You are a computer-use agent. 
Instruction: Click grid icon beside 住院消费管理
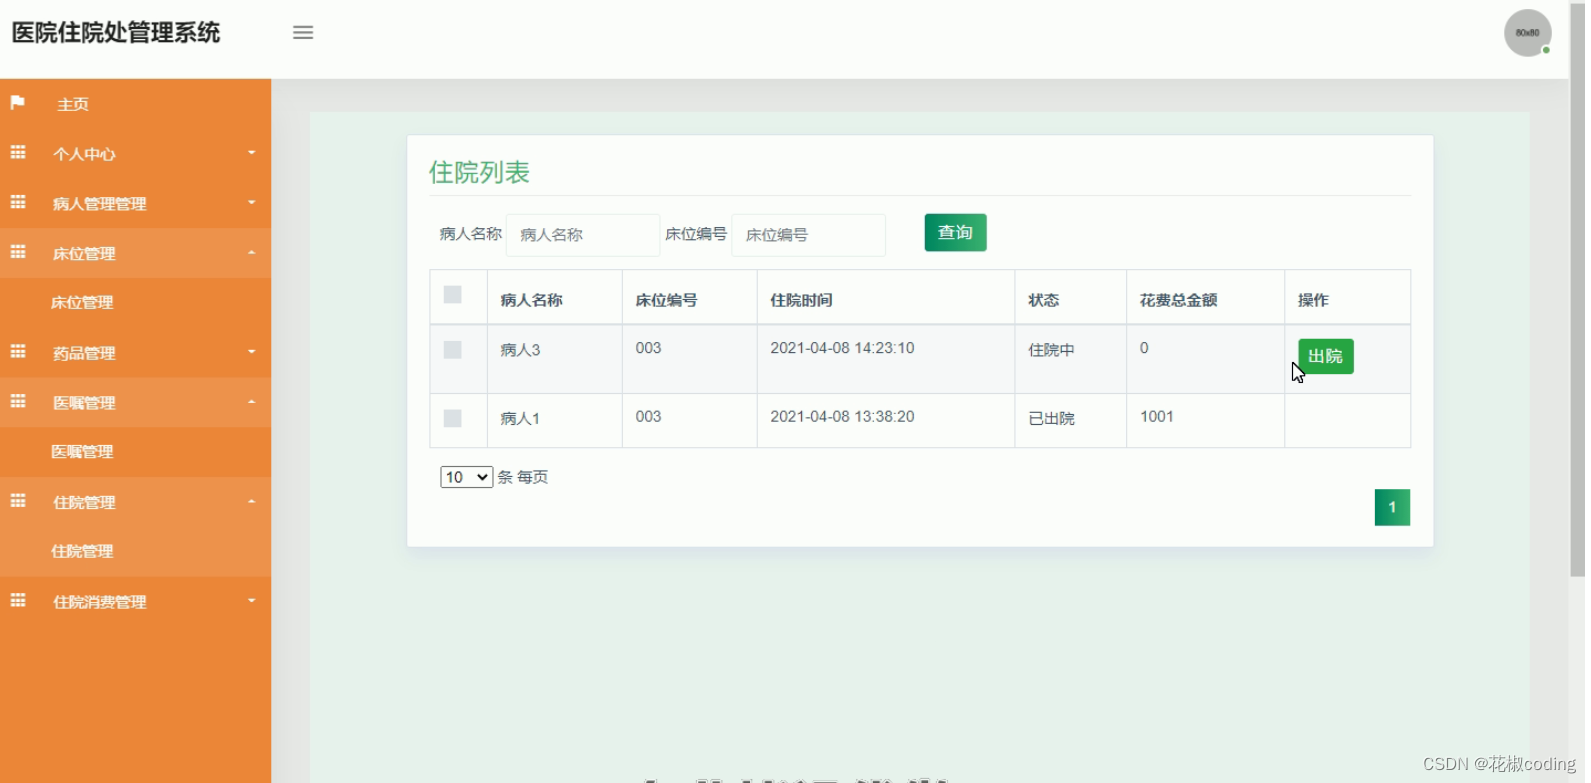[18, 600]
